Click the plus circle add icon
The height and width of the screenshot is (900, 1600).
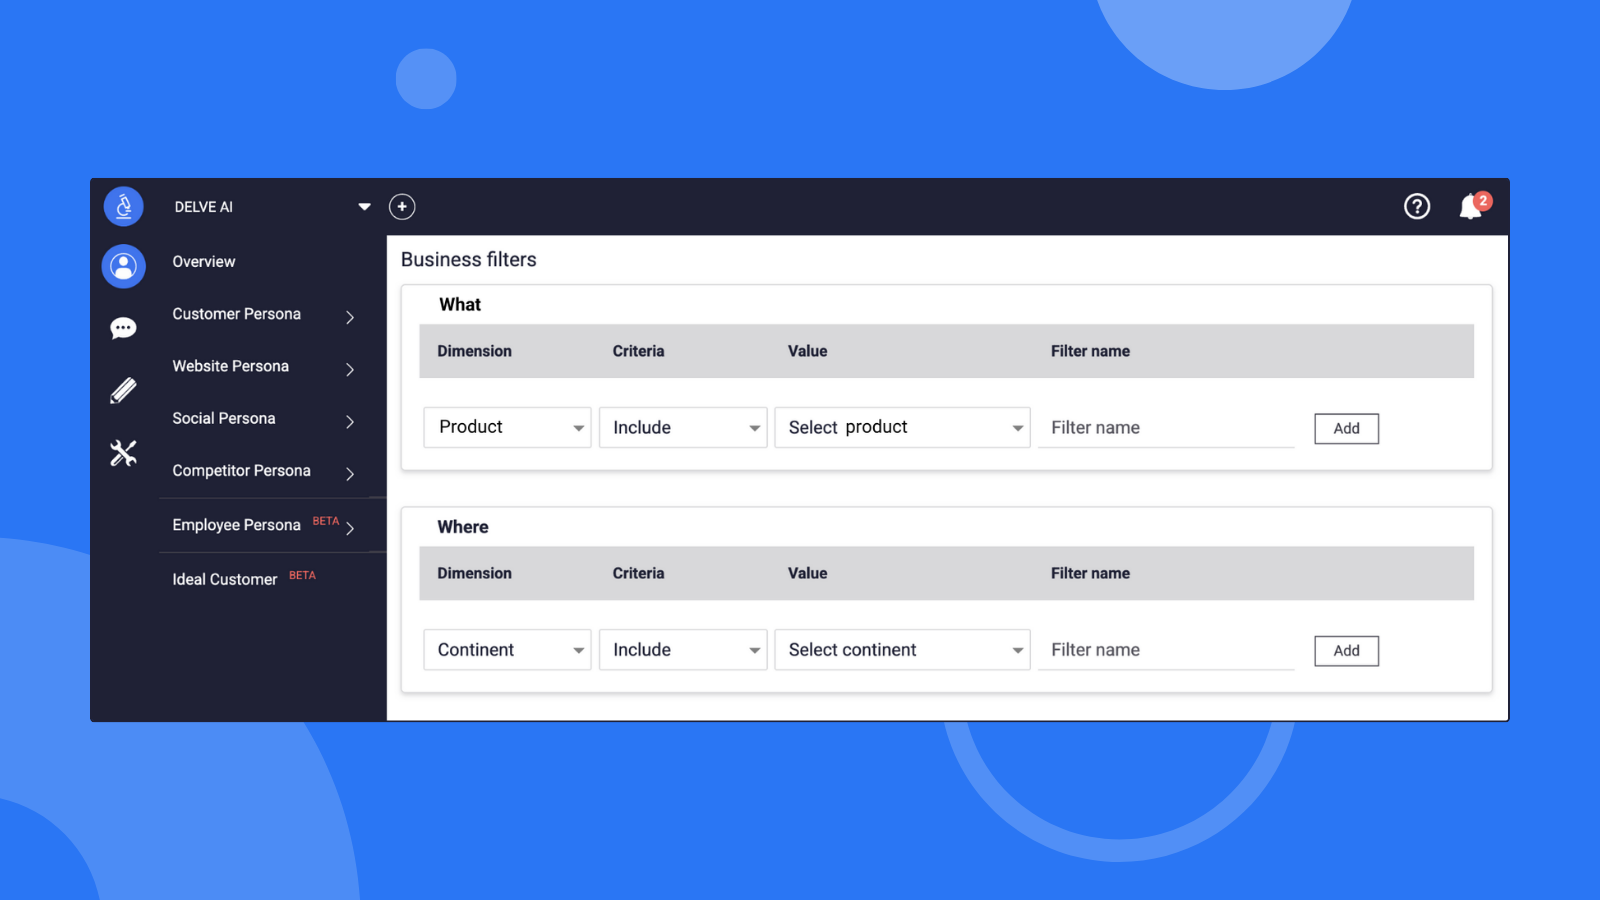coord(402,207)
